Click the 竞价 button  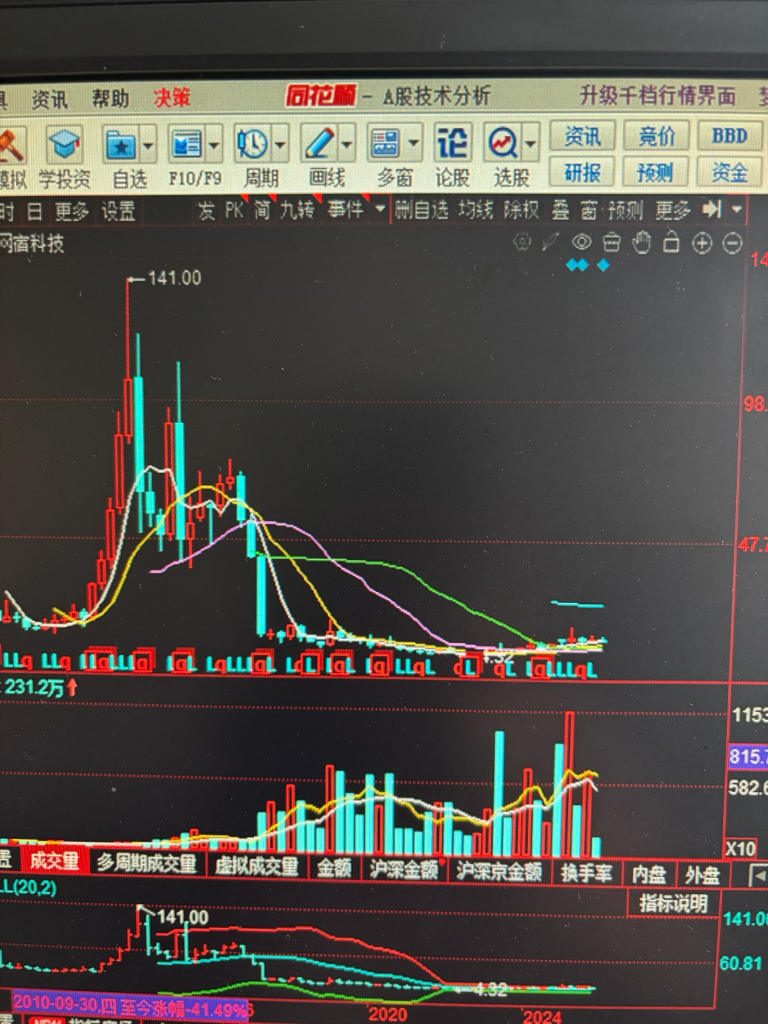[656, 136]
